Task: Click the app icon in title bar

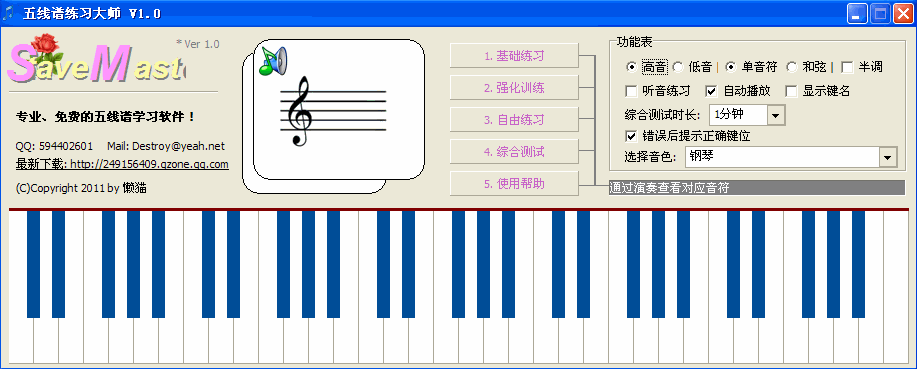Action: (8, 13)
